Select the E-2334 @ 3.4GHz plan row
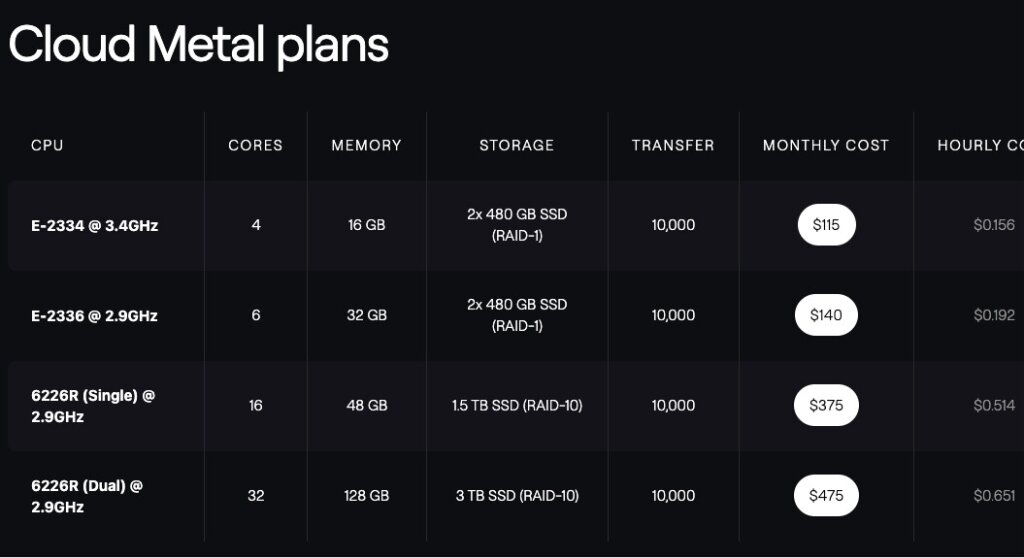The image size is (1024, 558). pos(95,225)
